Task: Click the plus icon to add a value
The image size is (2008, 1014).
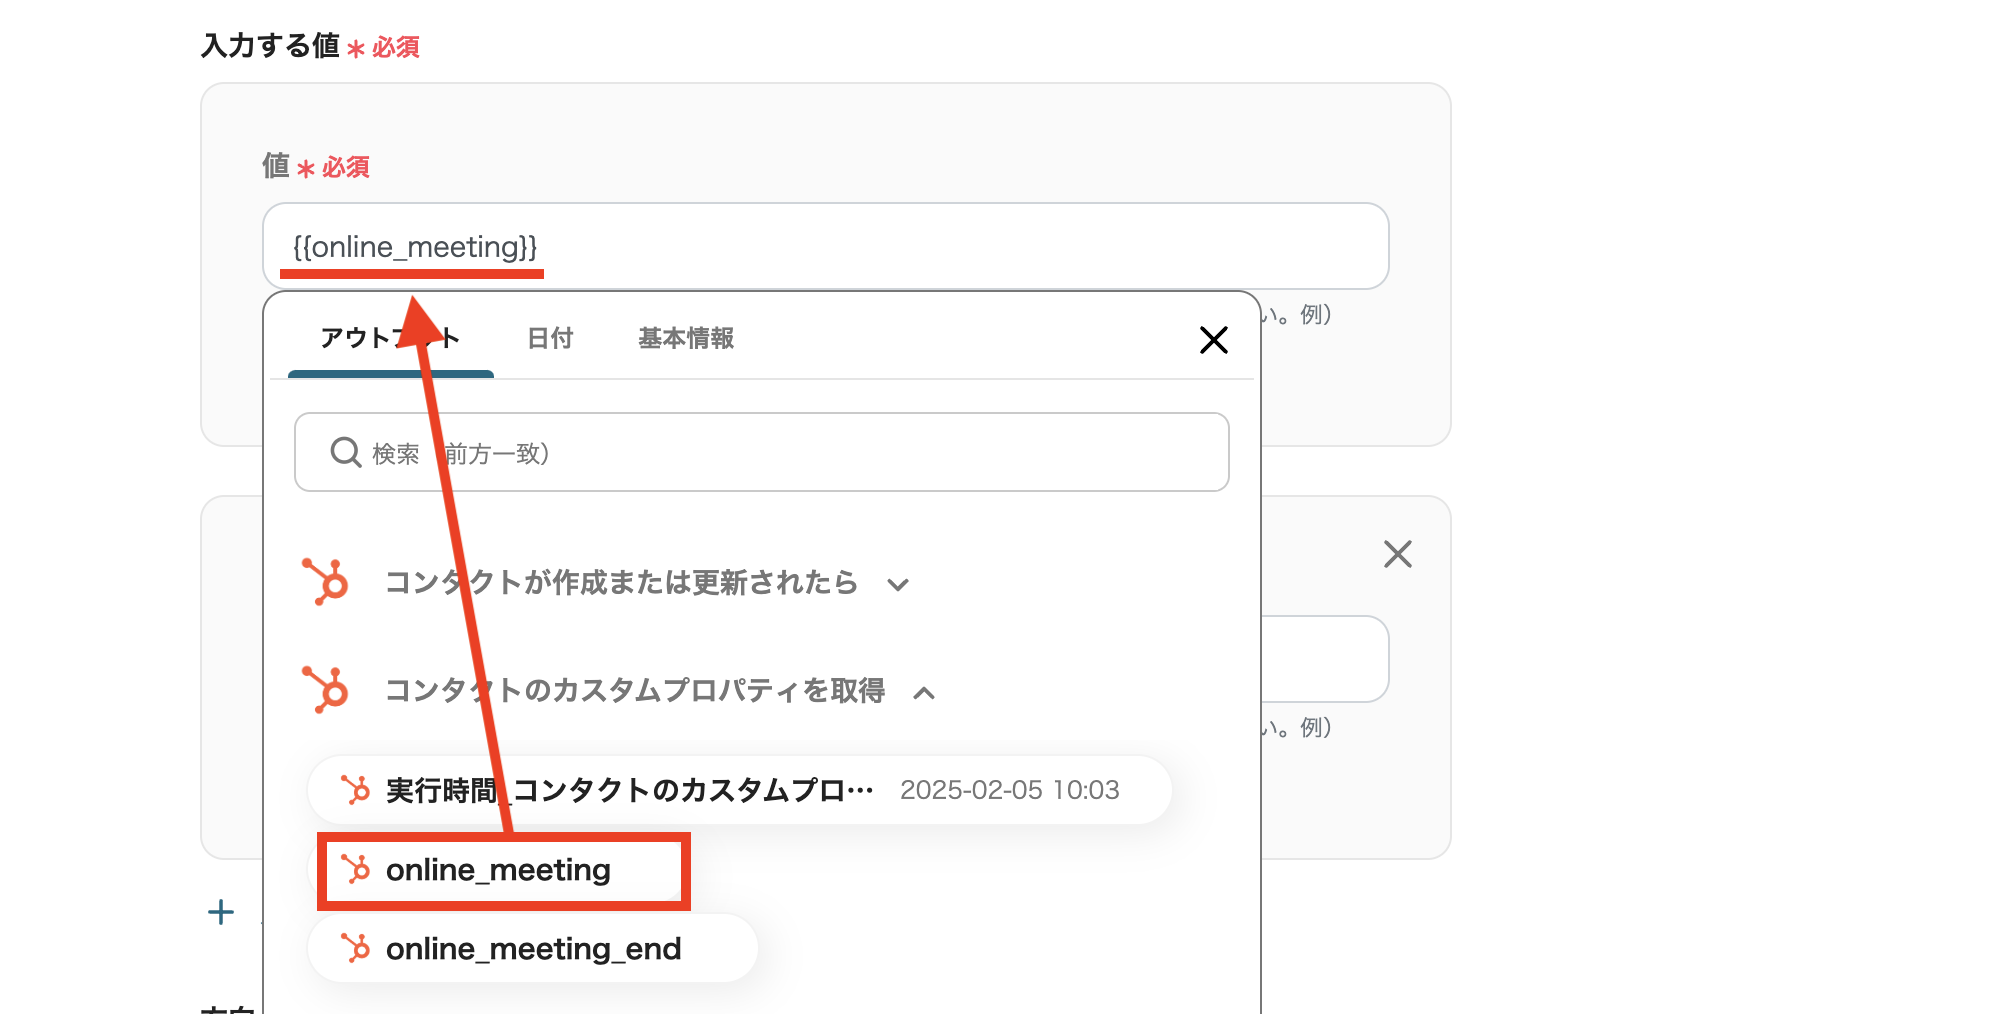Action: click(x=221, y=912)
